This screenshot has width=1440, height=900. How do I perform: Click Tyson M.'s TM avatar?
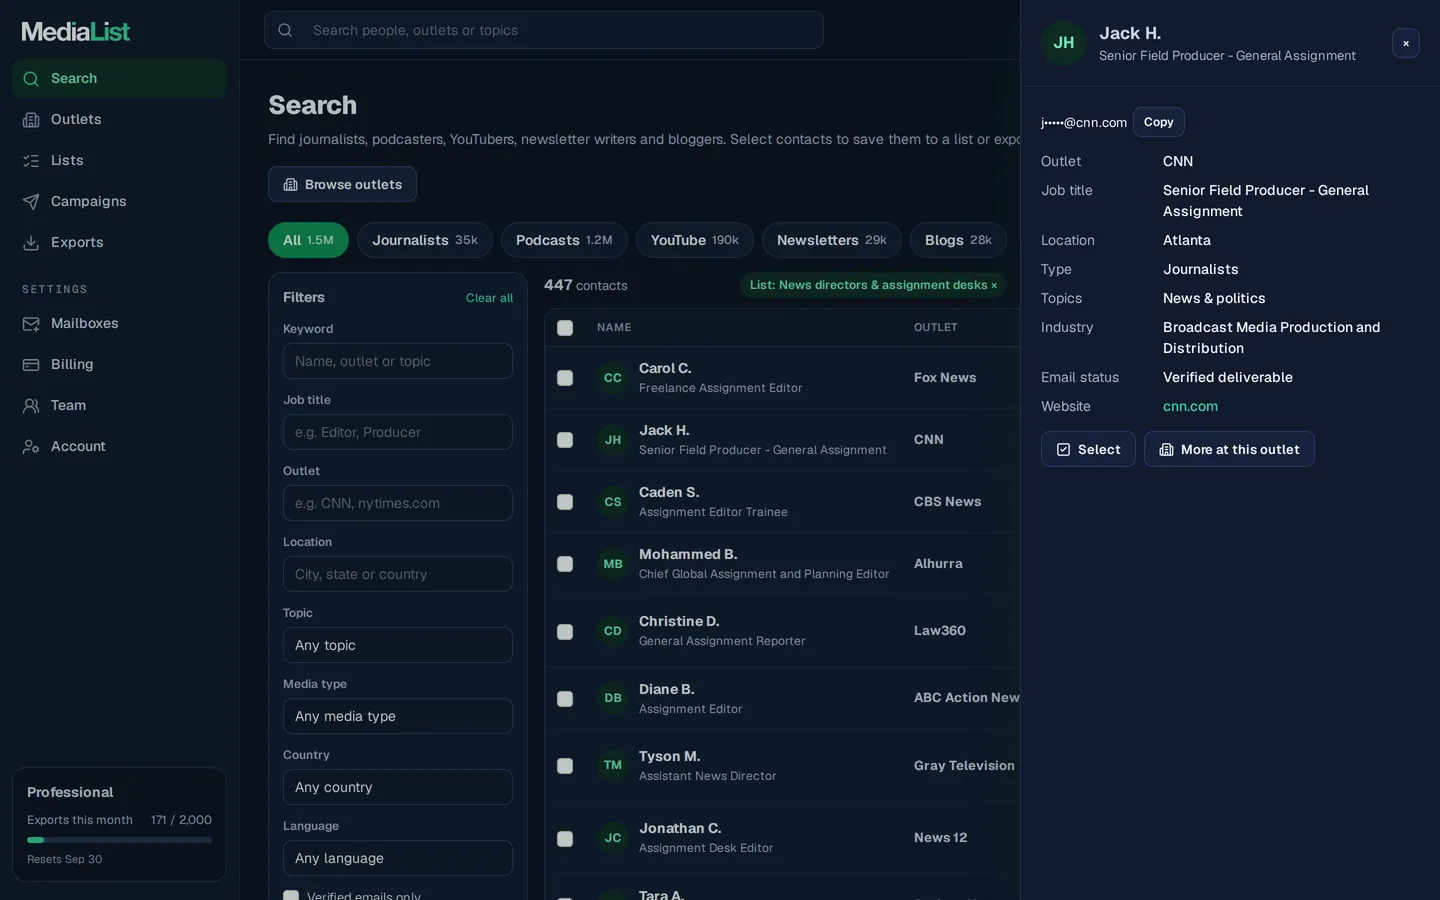613,765
